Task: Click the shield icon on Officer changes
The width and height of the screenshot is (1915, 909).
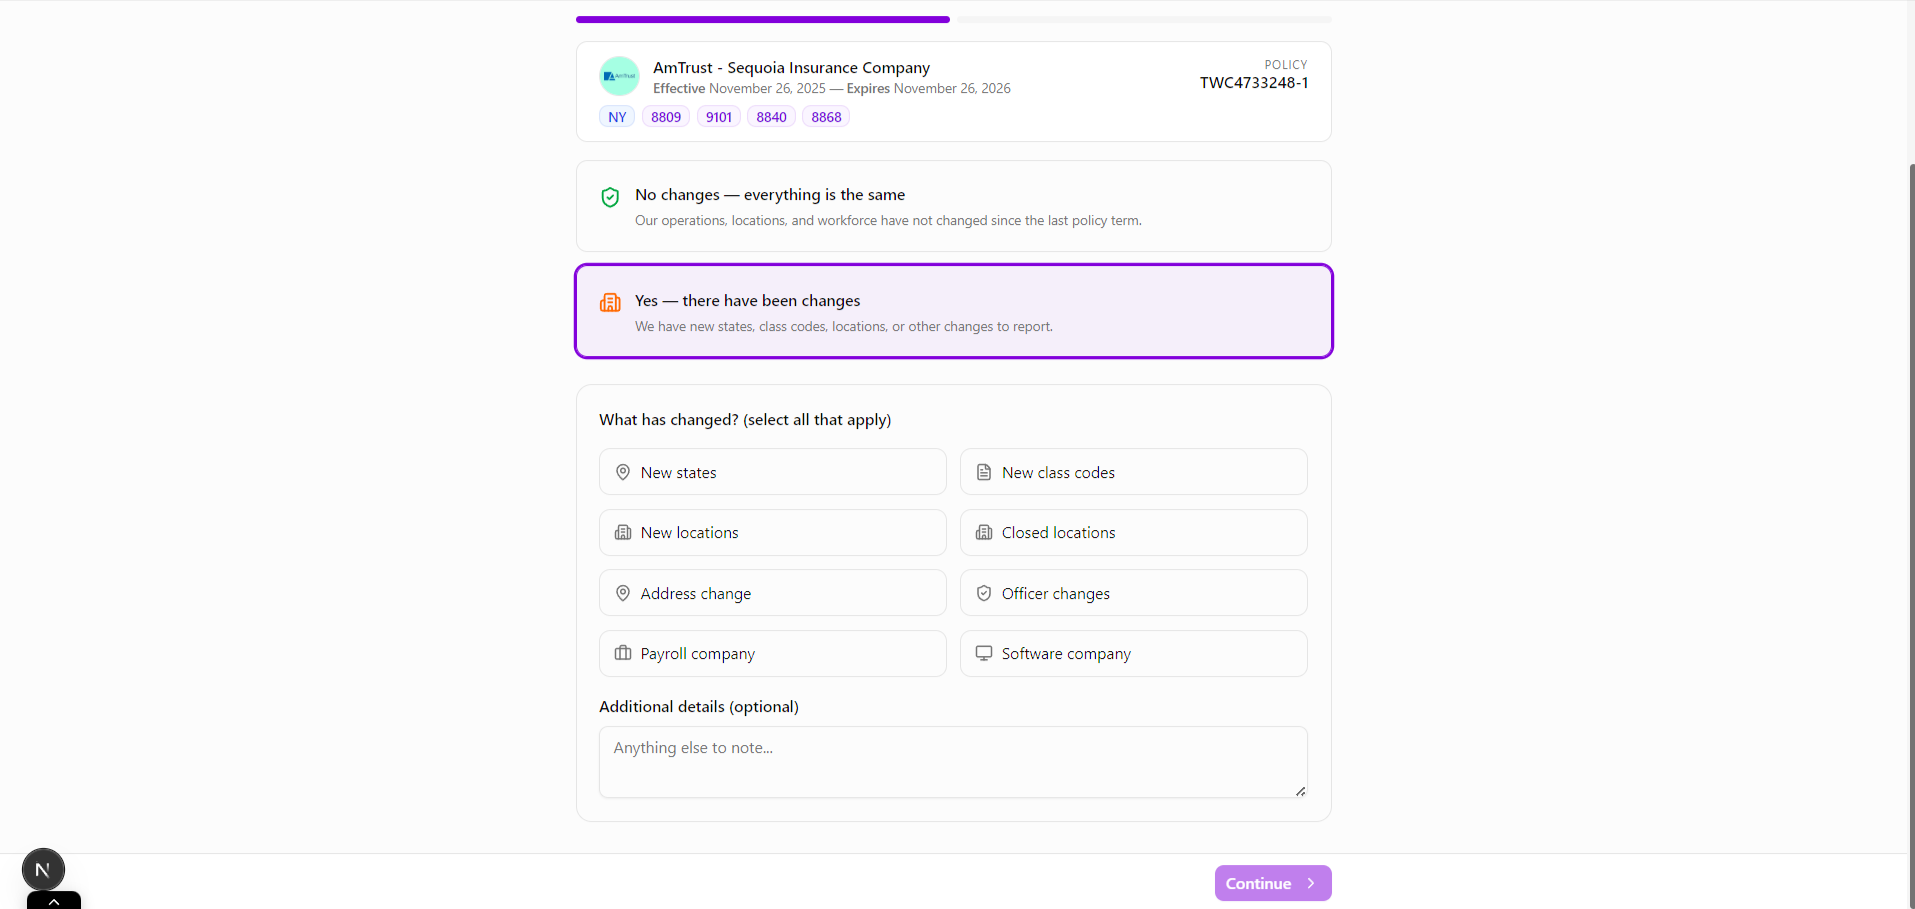Action: point(984,592)
